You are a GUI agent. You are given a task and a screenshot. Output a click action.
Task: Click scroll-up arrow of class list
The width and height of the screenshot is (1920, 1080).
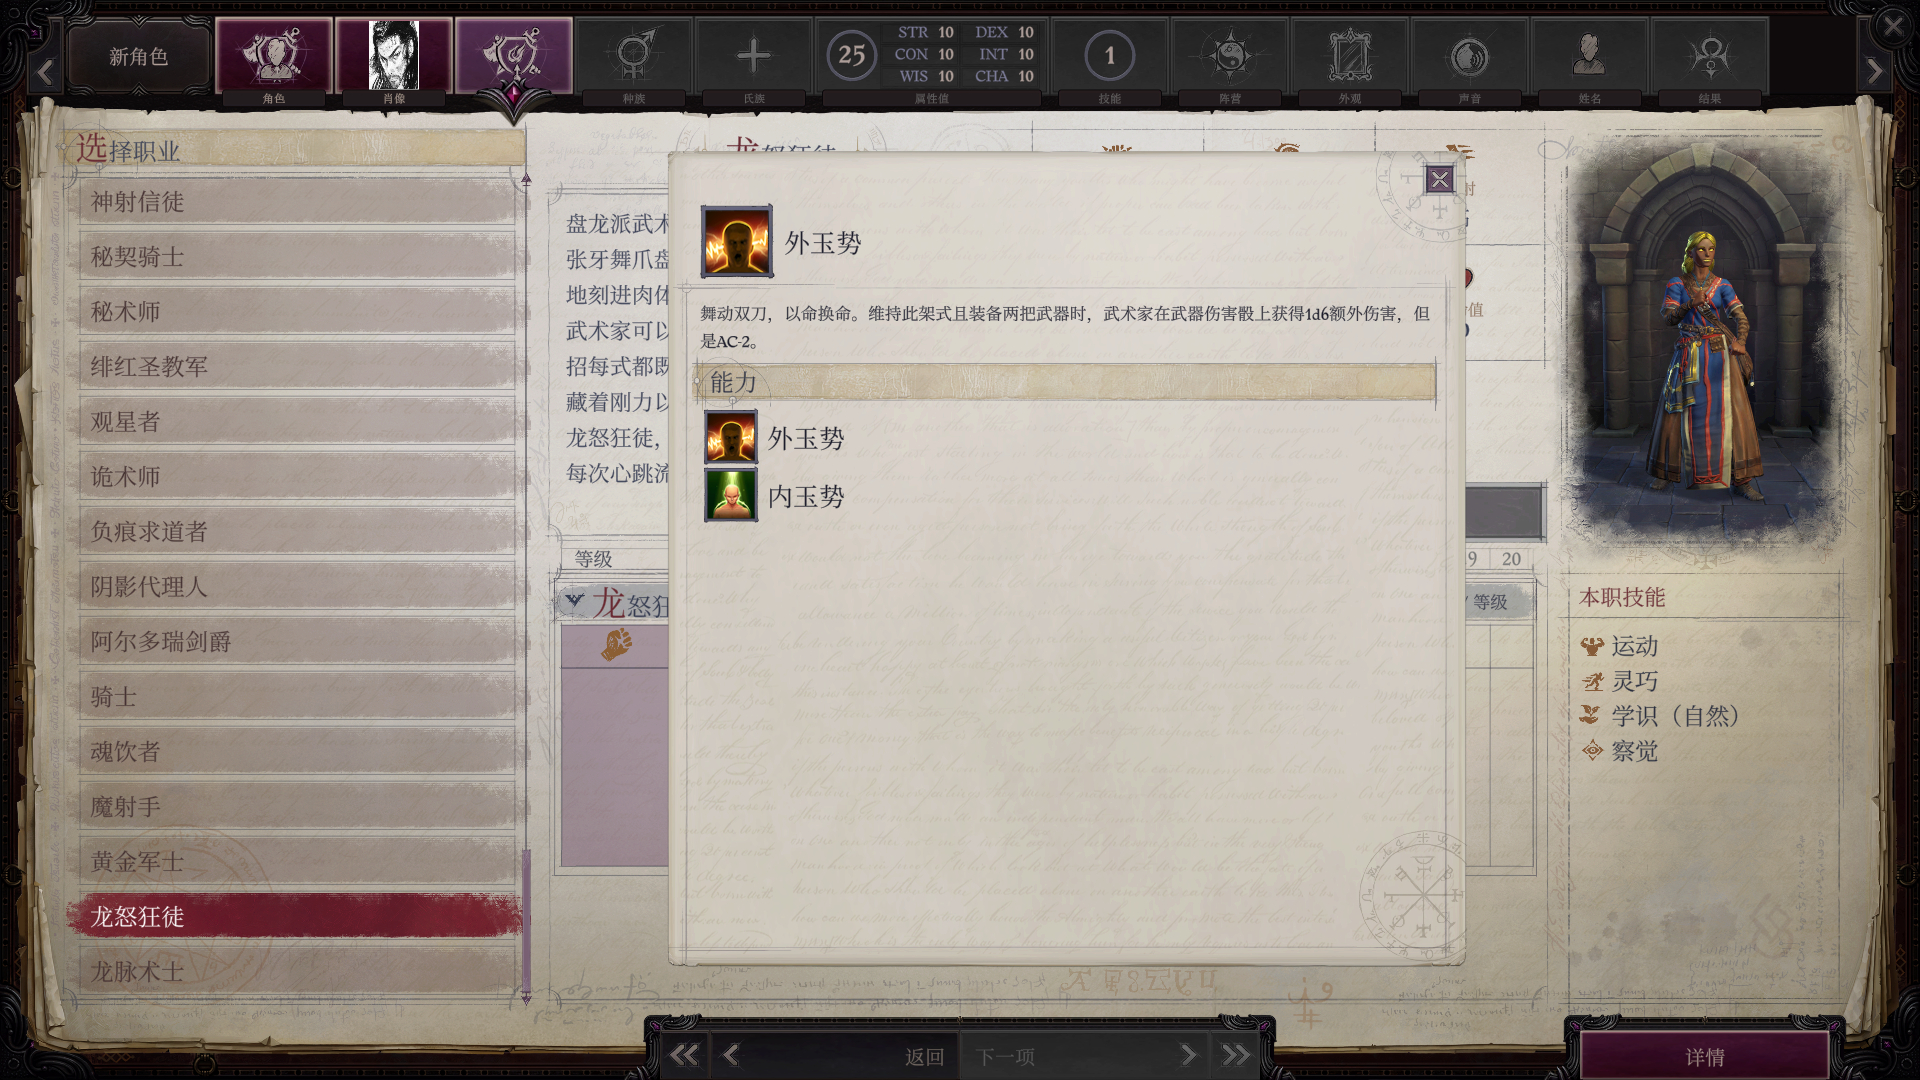coord(526,179)
